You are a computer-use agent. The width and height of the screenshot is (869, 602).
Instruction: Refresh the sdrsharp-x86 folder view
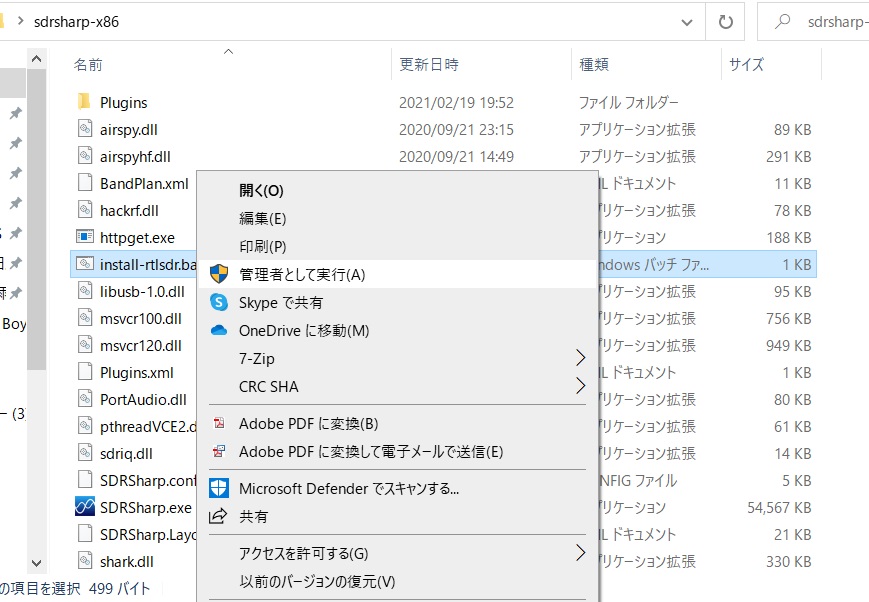coord(725,22)
